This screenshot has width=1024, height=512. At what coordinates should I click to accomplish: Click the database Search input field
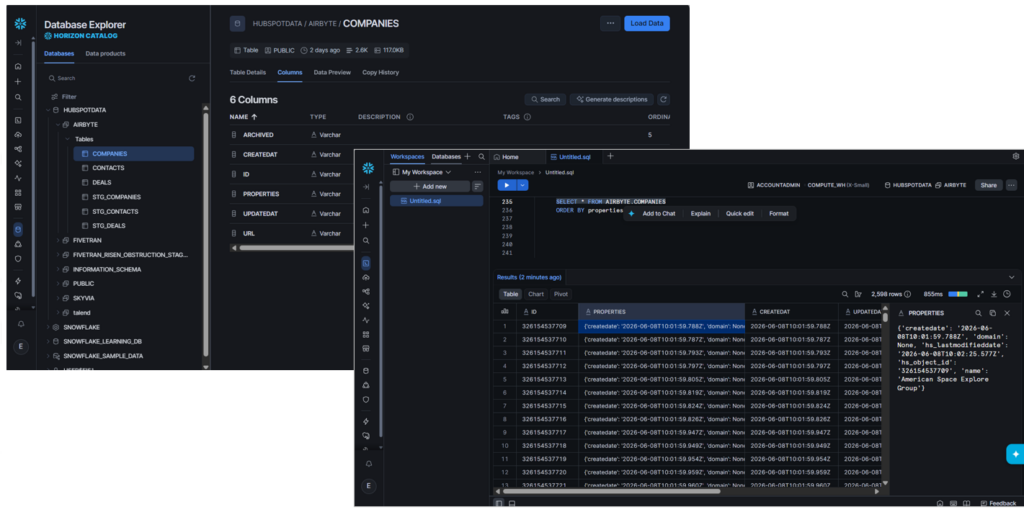pyautogui.click(x=118, y=78)
